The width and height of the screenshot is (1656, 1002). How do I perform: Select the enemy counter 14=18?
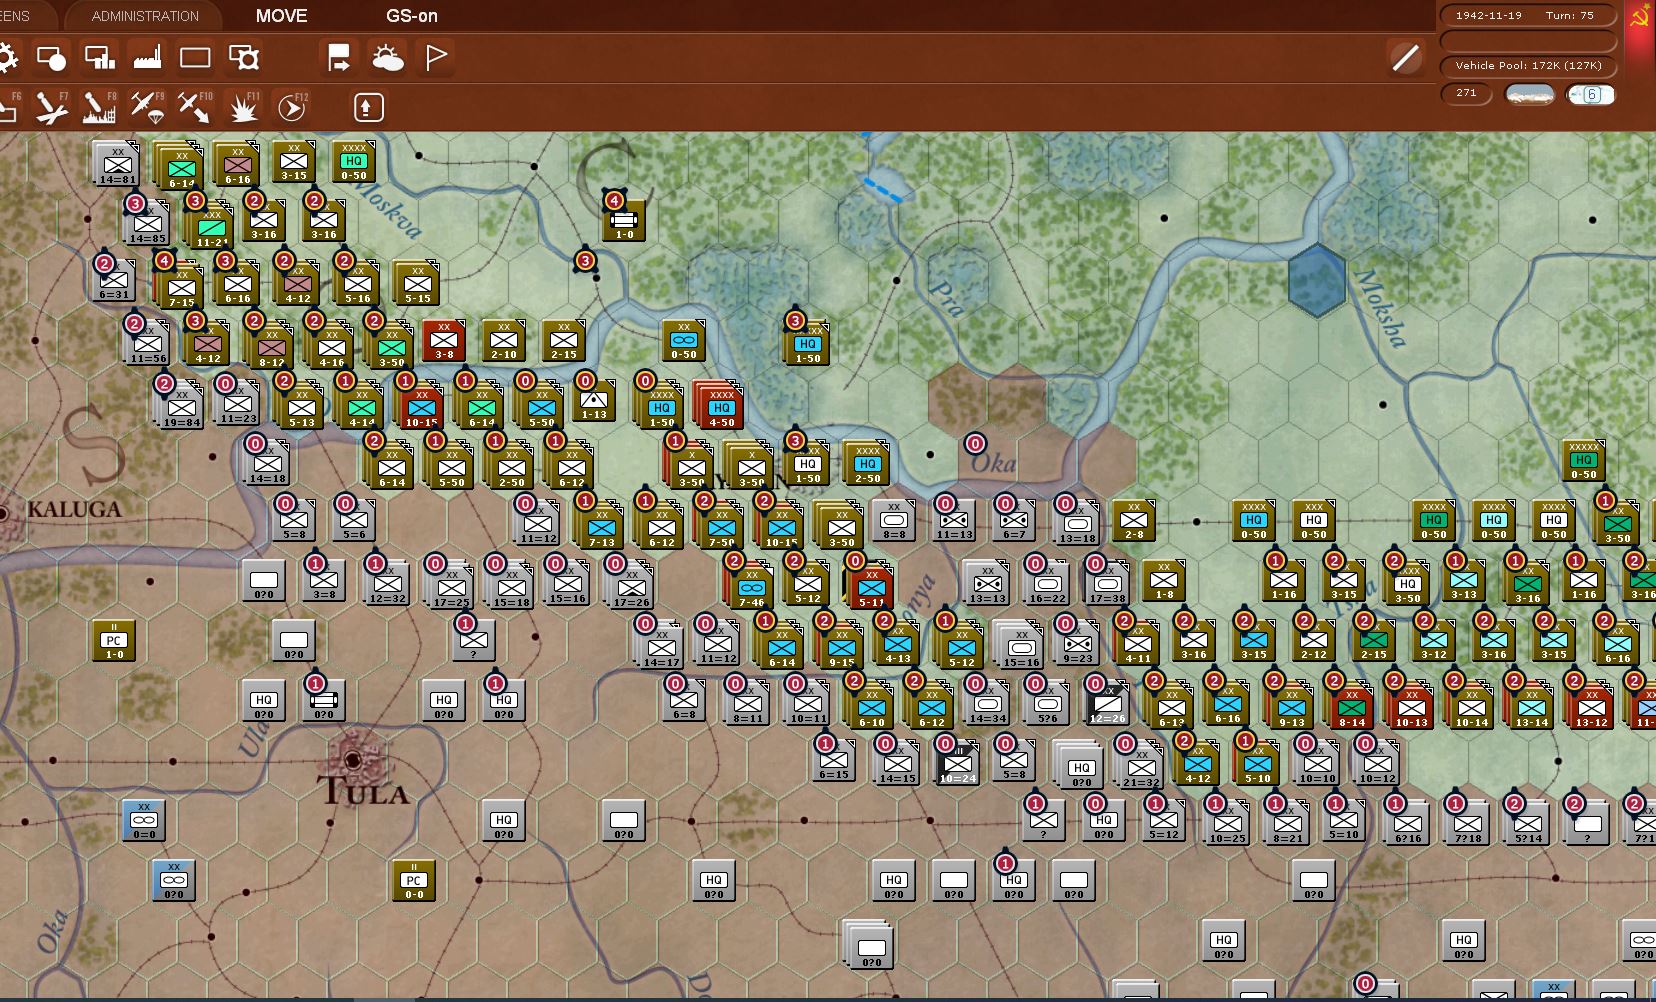pos(267,463)
